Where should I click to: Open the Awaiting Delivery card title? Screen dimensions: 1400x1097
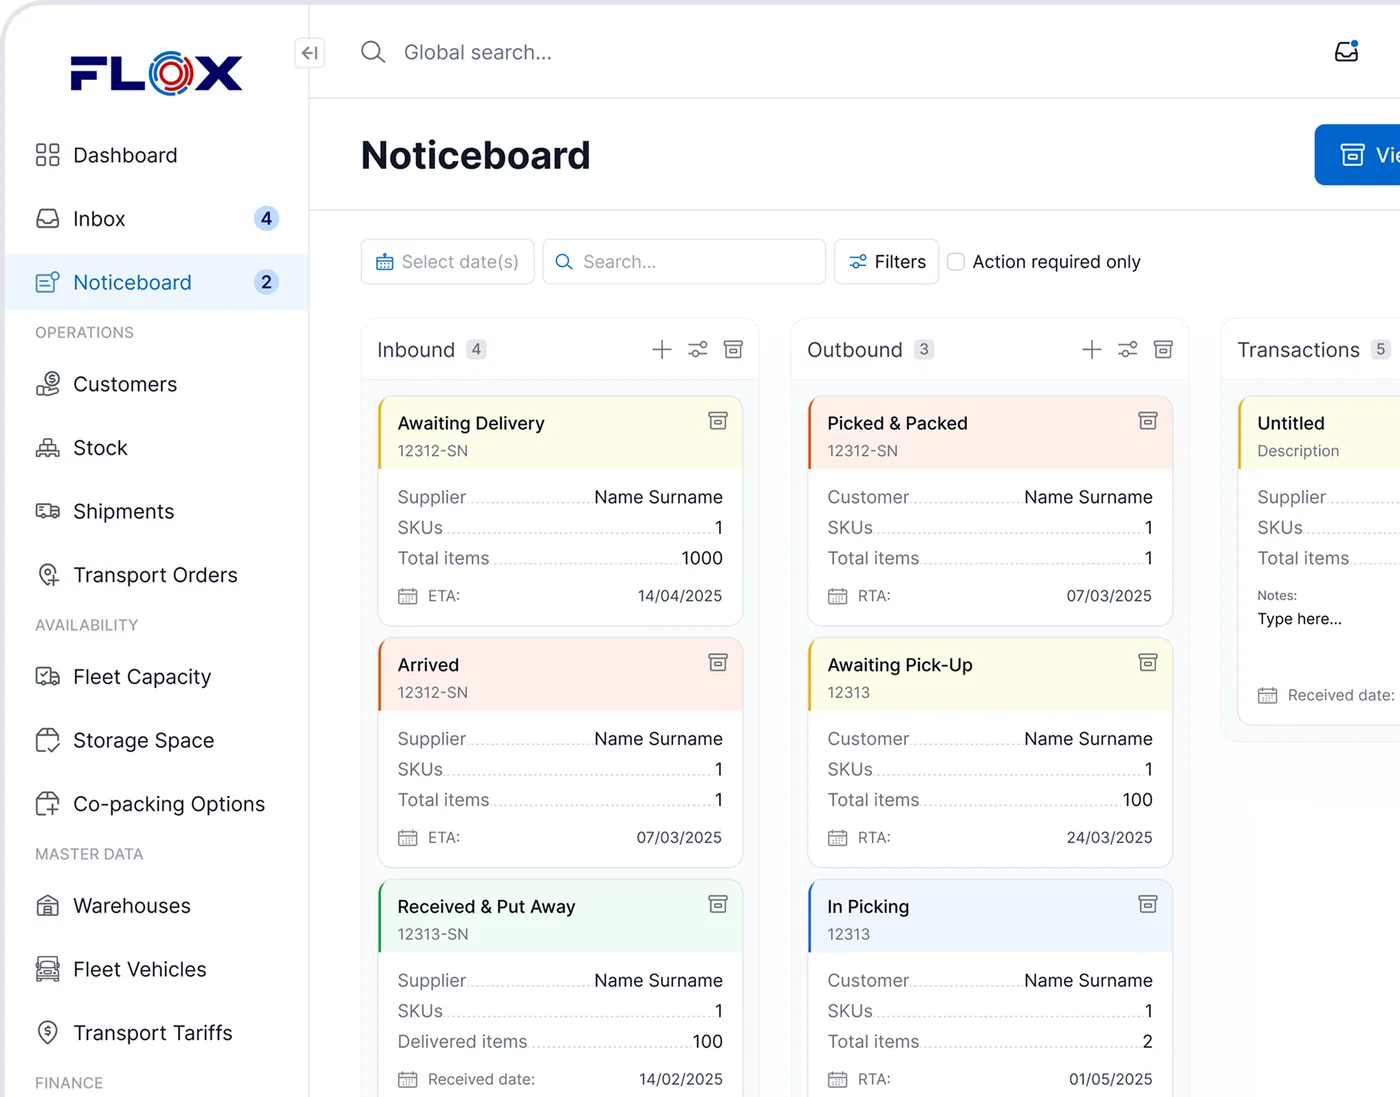471,423
